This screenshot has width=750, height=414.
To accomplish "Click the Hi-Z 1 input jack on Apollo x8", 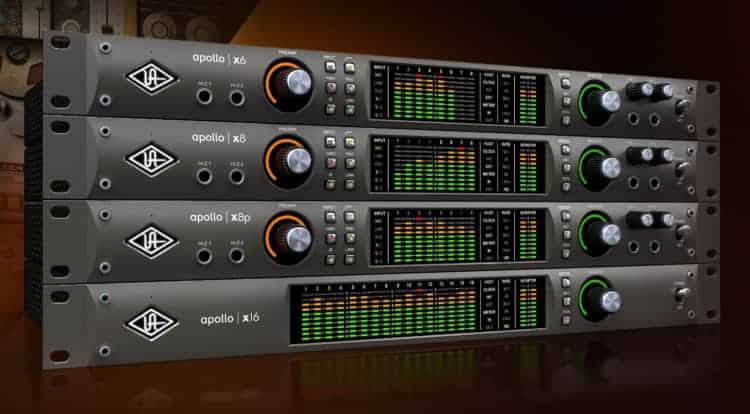I will (204, 175).
